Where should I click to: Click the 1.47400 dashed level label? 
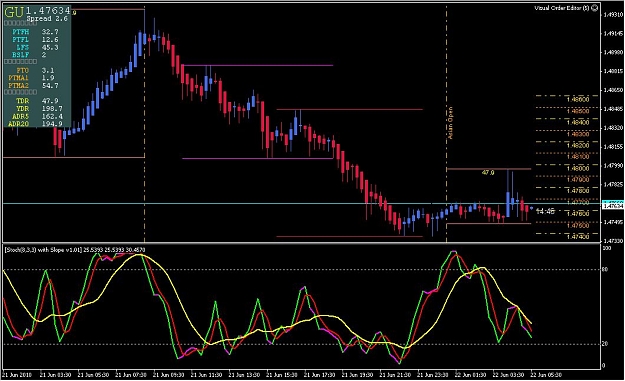click(x=578, y=237)
